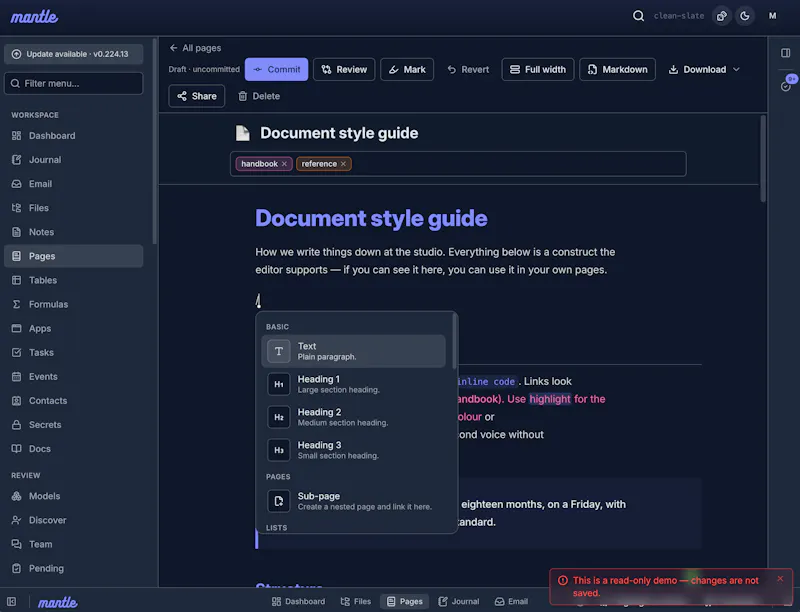The width and height of the screenshot is (800, 612).
Task: Click the inline code text
Action: pyautogui.click(x=486, y=381)
